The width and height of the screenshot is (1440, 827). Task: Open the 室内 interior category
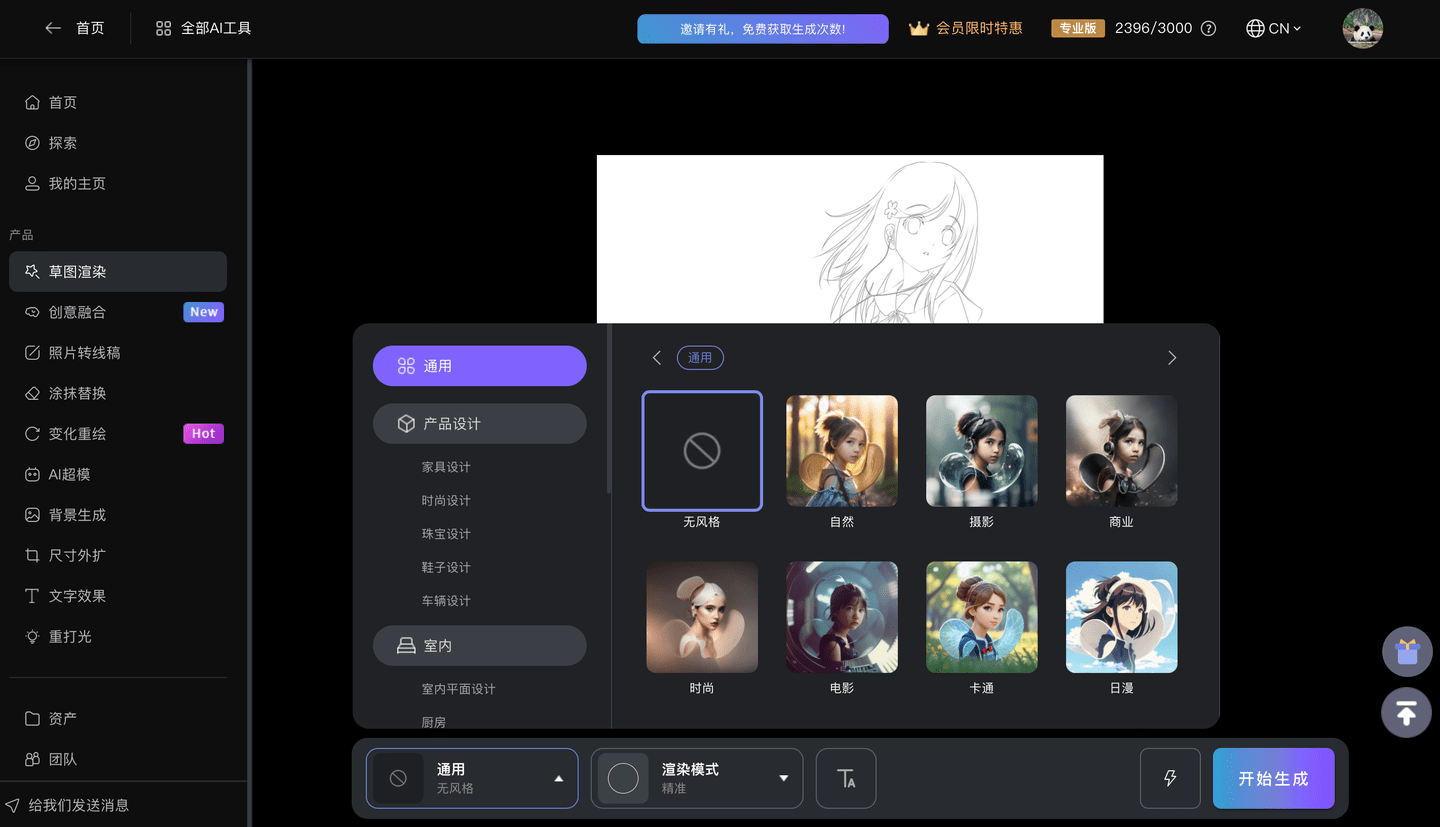[x=480, y=646]
